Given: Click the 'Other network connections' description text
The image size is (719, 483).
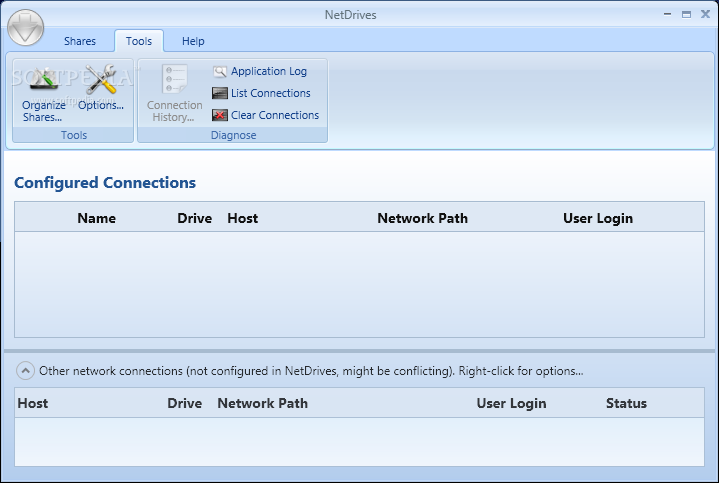Looking at the screenshot, I should (x=311, y=371).
